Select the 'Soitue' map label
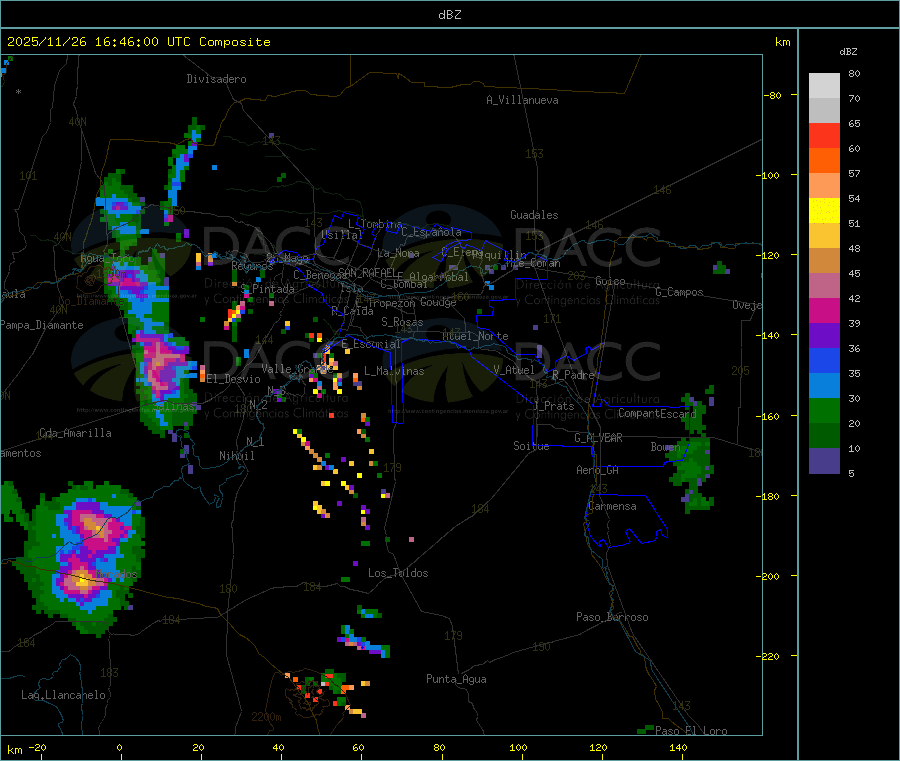This screenshot has height=761, width=900. click(531, 445)
